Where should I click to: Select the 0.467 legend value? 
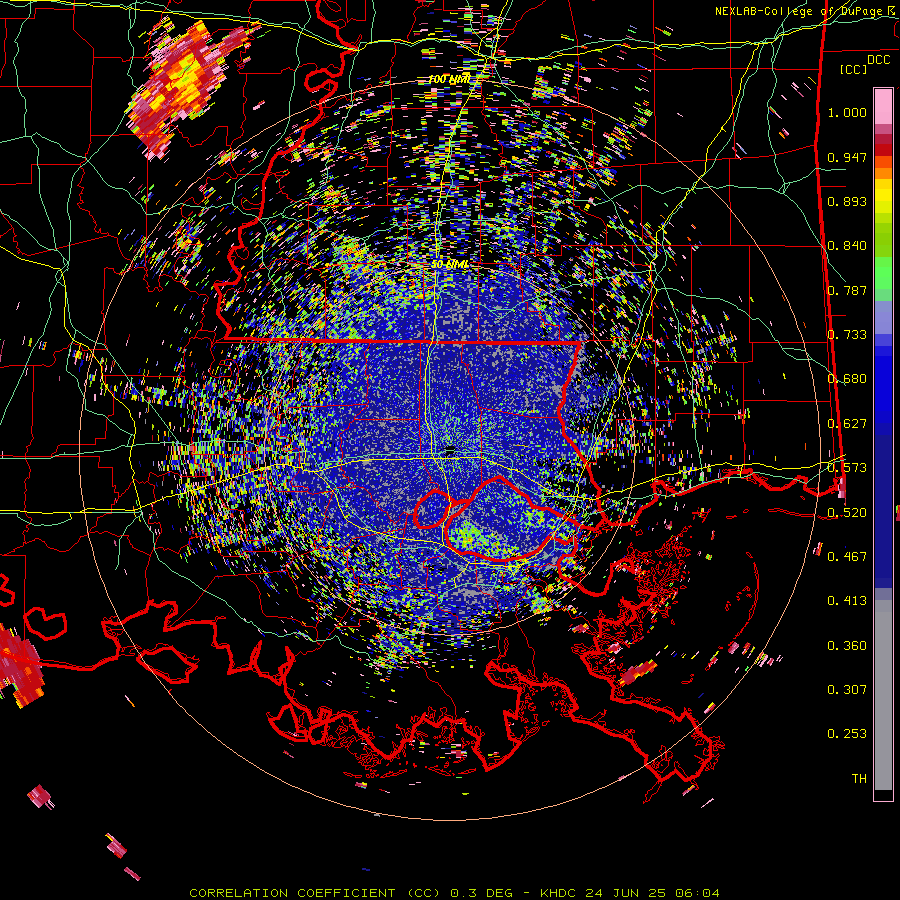click(x=847, y=556)
